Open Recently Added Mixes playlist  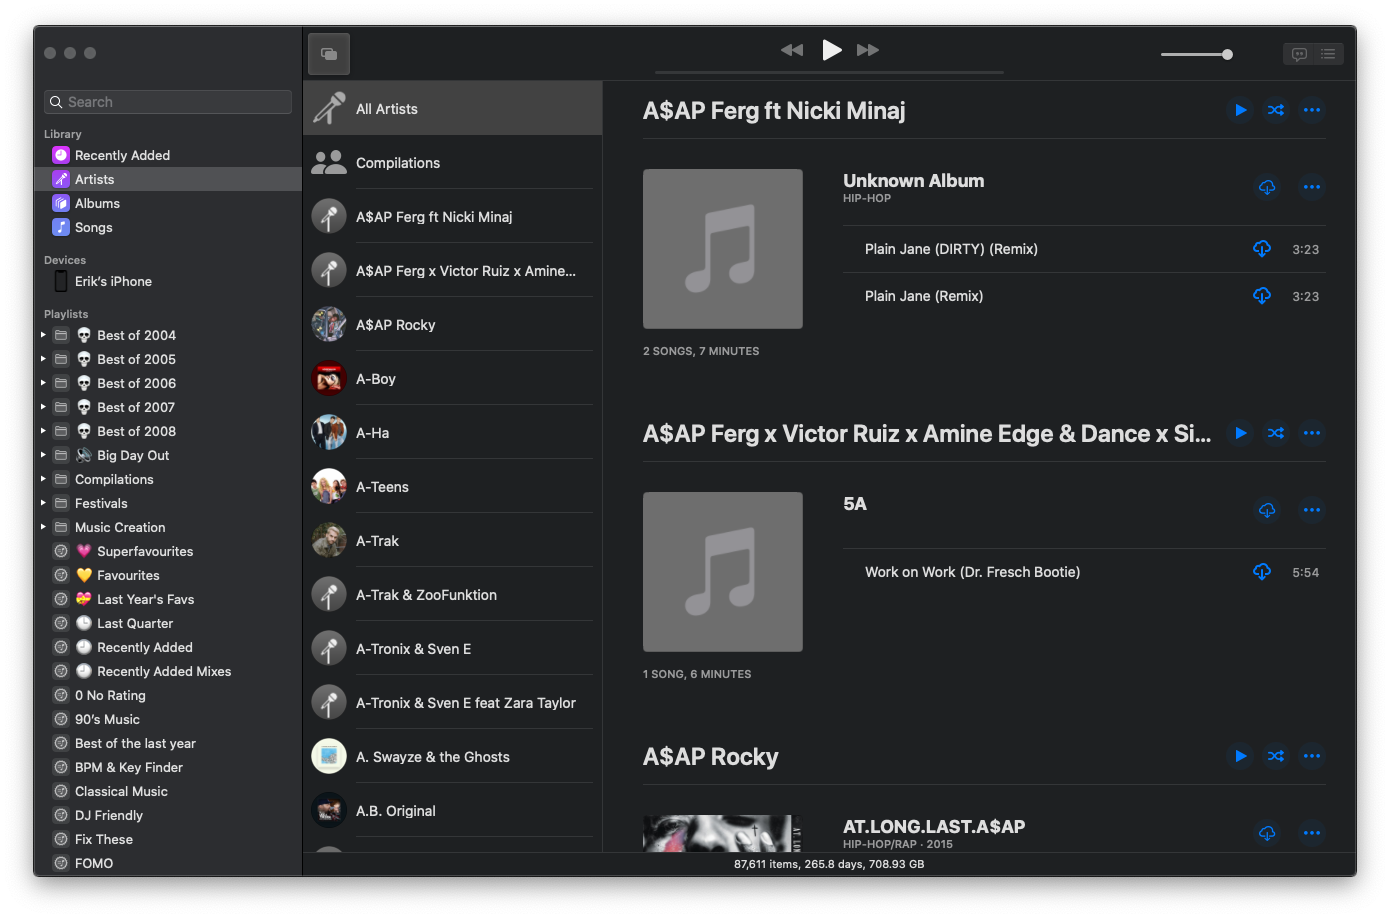click(x=168, y=671)
